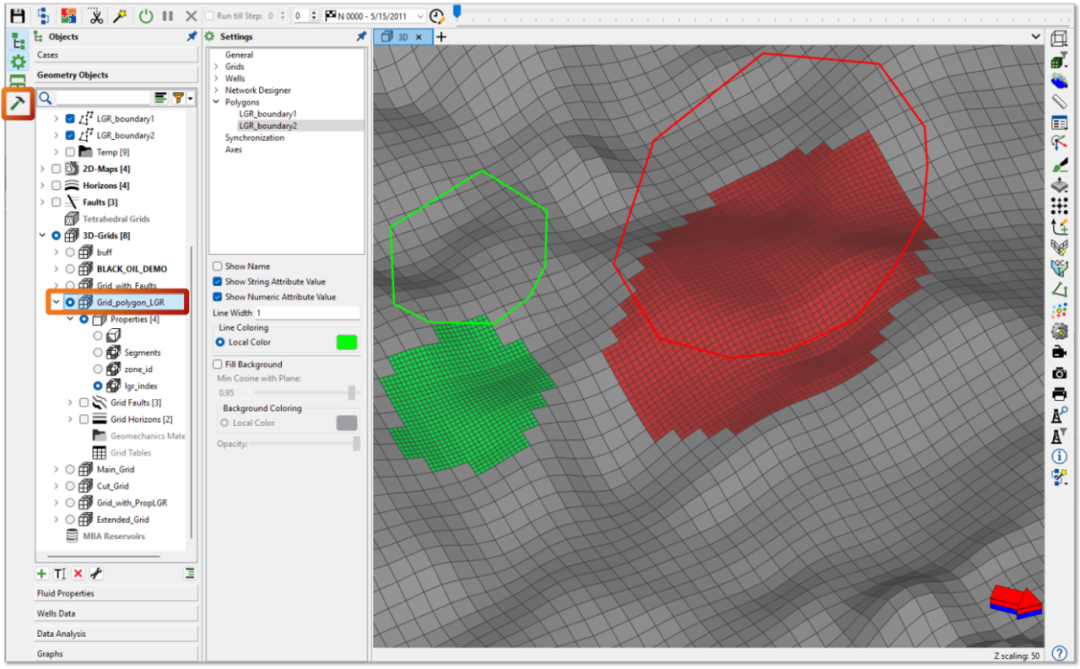This screenshot has width=1080, height=669.
Task: Click the green plus add object icon
Action: 42,574
